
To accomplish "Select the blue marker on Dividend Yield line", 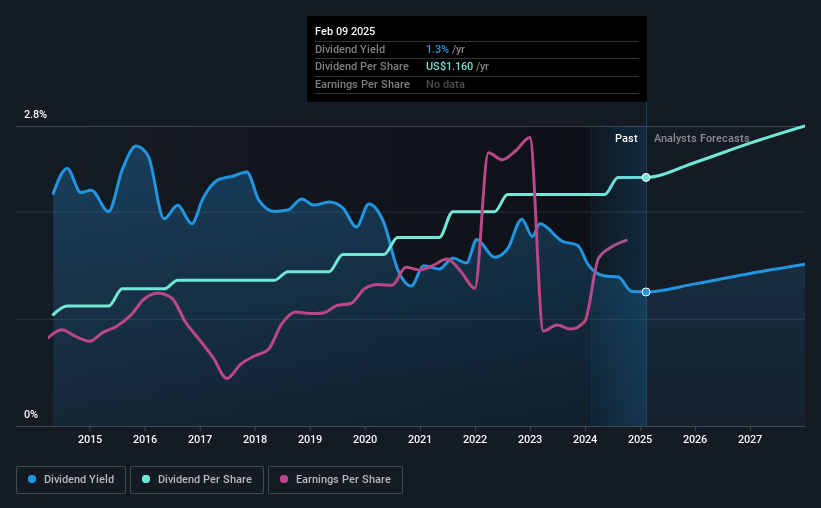I will (646, 292).
